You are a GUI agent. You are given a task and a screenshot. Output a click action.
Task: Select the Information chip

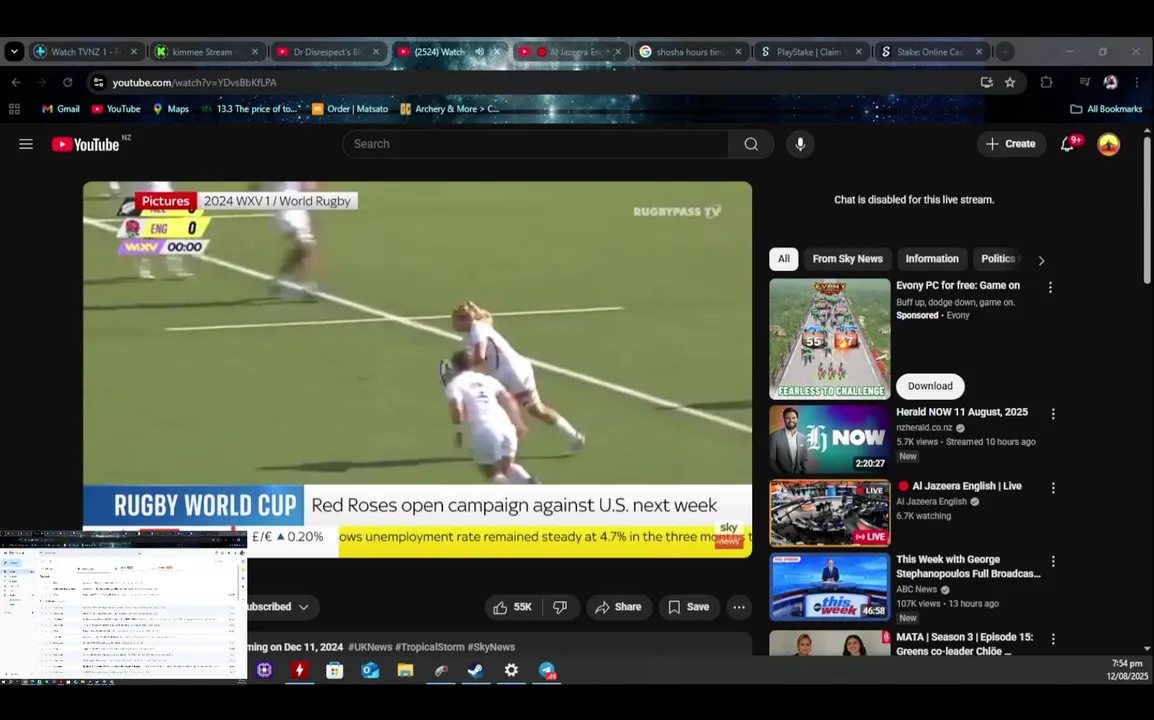[932, 259]
